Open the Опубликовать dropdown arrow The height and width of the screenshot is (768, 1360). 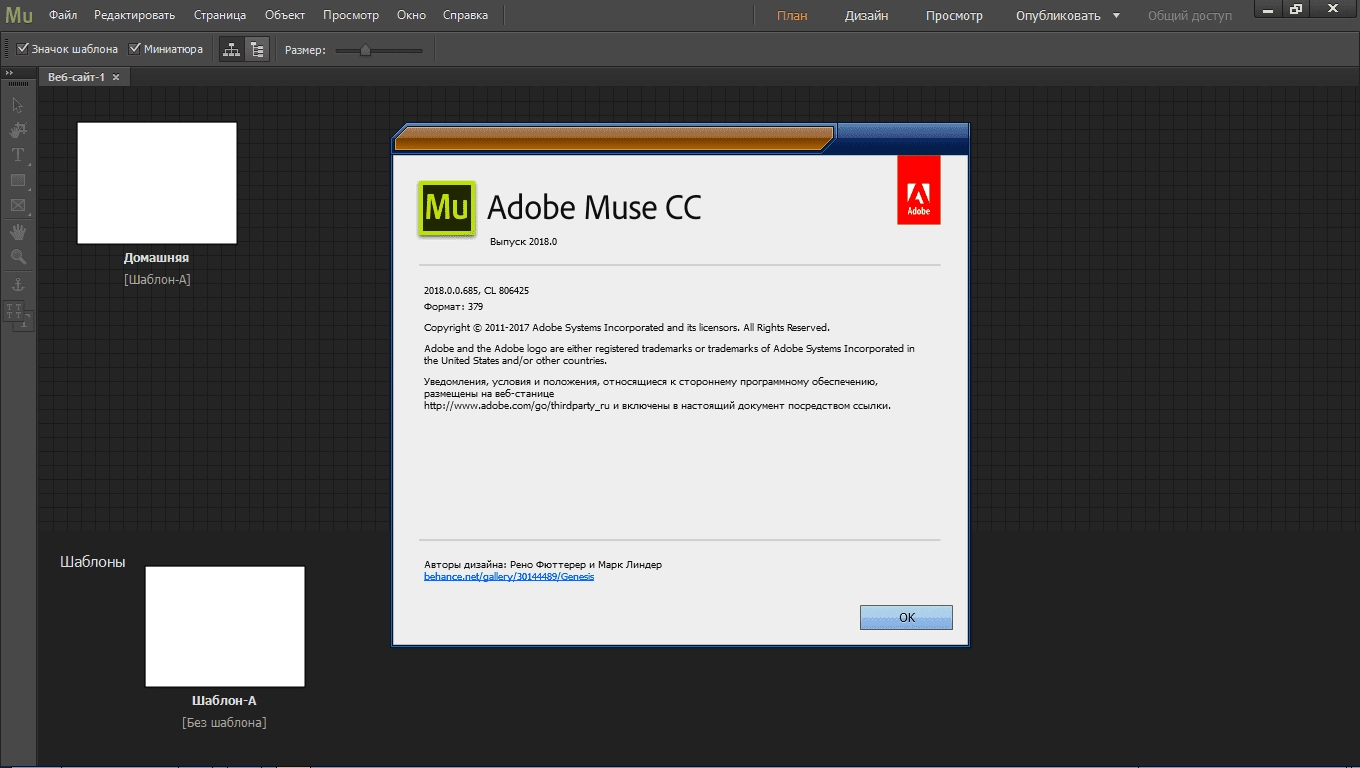click(x=1117, y=15)
